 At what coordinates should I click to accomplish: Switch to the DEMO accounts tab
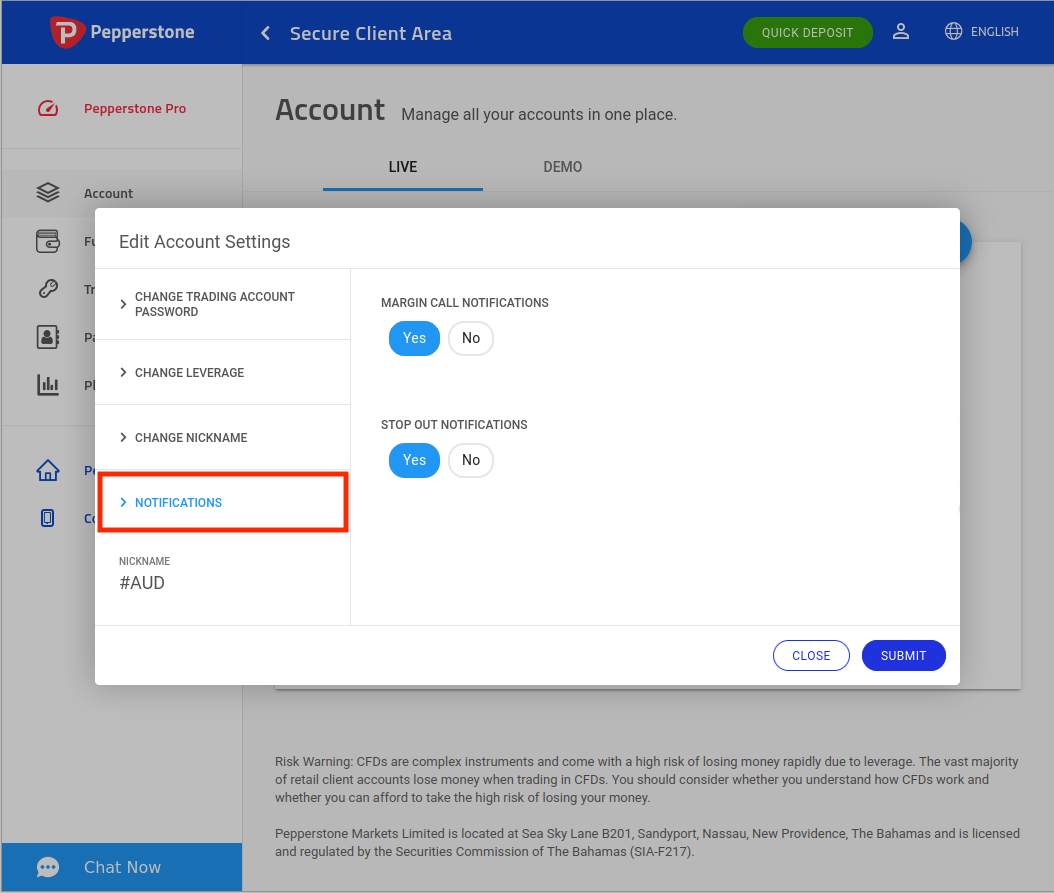coord(563,167)
